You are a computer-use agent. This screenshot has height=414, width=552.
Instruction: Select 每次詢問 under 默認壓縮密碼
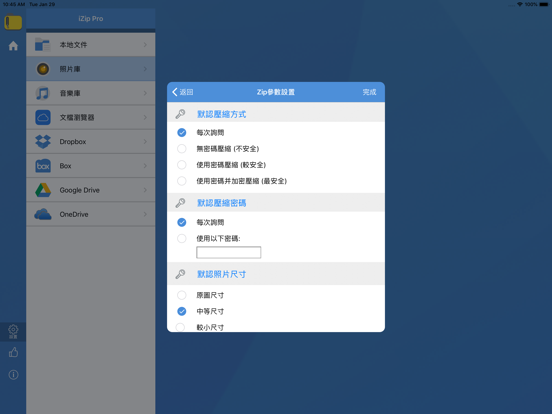click(182, 222)
